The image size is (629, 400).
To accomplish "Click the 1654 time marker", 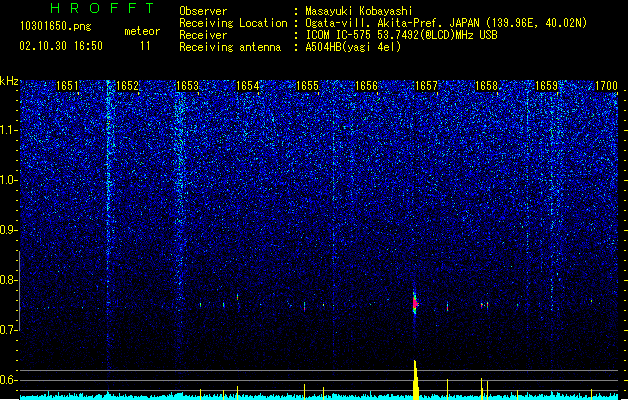I will pos(248,86).
